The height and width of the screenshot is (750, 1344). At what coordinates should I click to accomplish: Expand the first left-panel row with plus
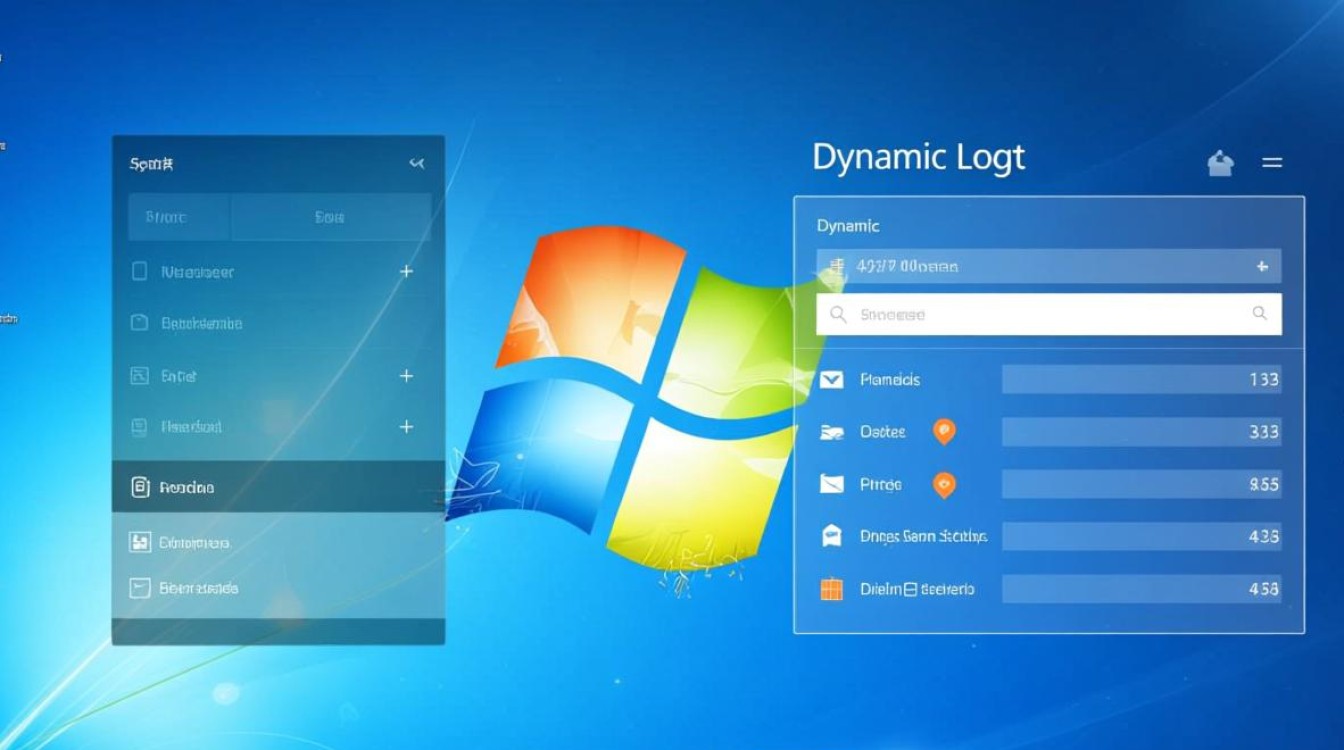tap(406, 271)
